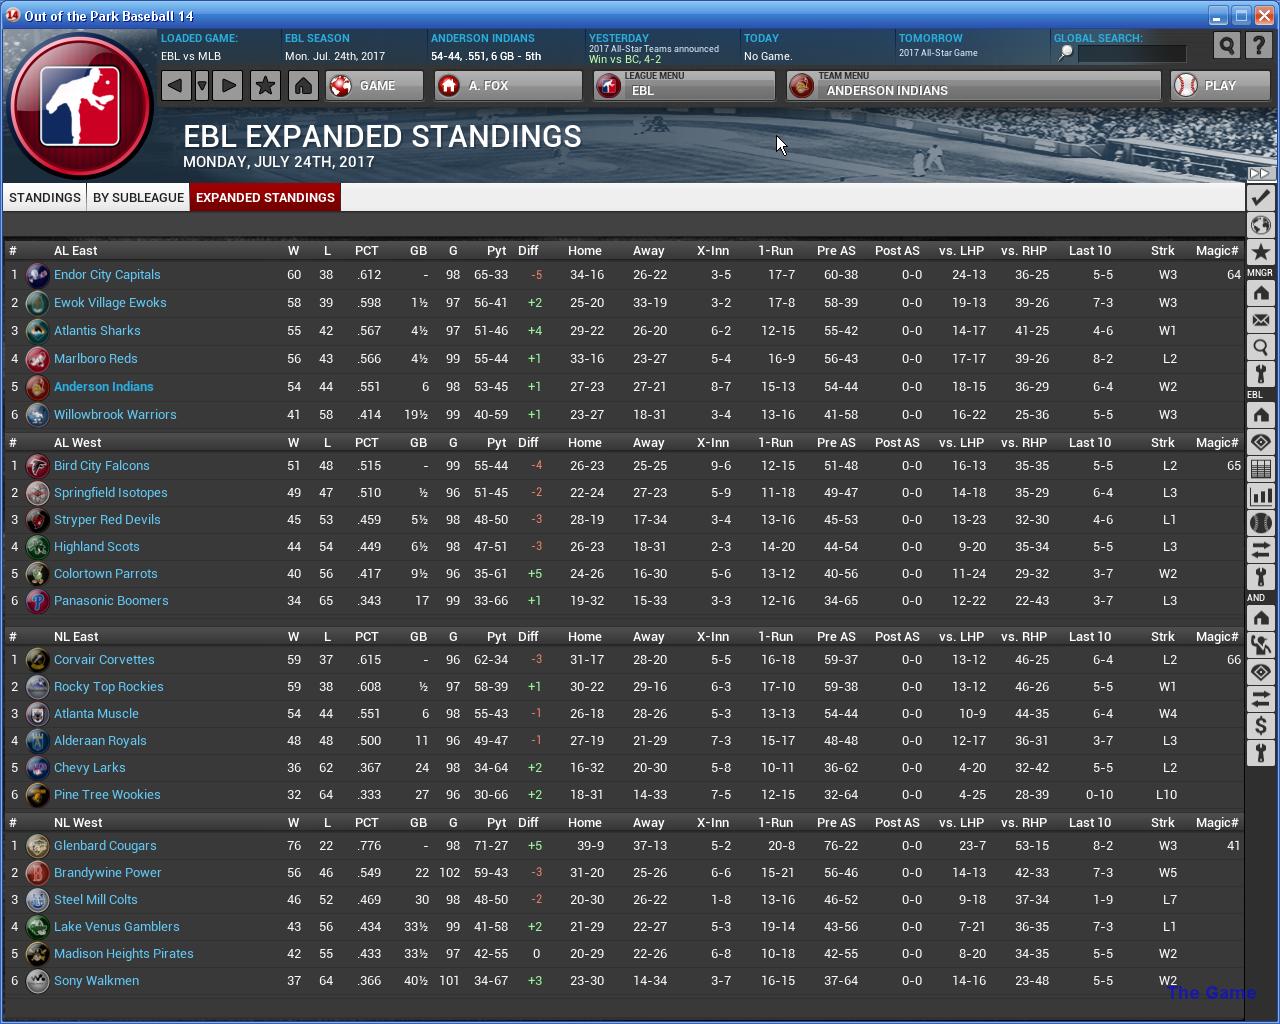
Task: Click the Glenbard Cougars team logo
Action: [x=37, y=846]
